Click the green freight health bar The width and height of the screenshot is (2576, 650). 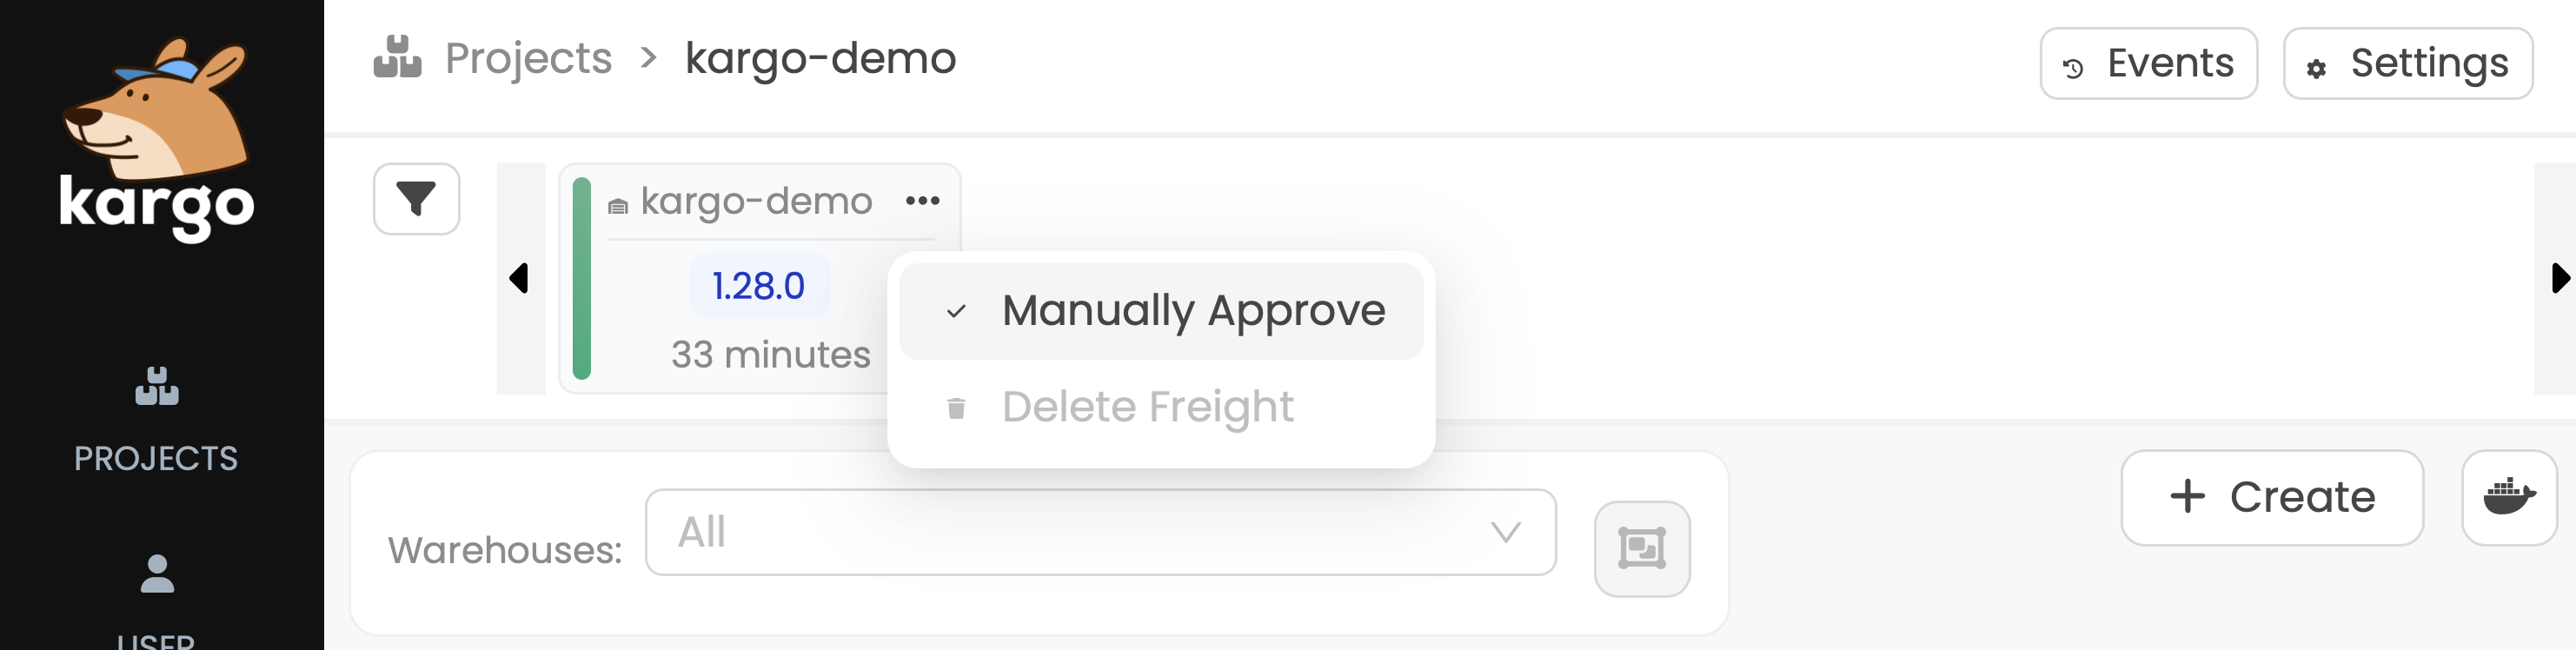[x=585, y=277]
